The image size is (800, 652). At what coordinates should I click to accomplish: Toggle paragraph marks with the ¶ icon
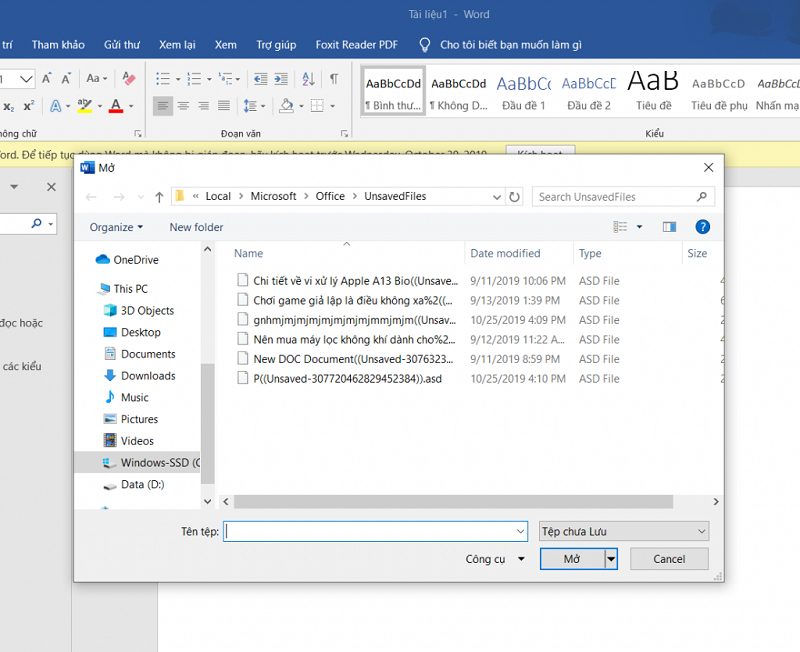(333, 80)
